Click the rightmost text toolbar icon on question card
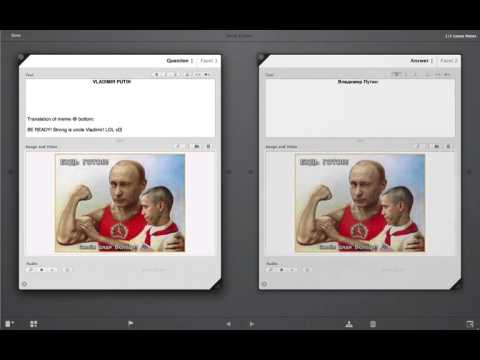 pyautogui.click(x=207, y=74)
